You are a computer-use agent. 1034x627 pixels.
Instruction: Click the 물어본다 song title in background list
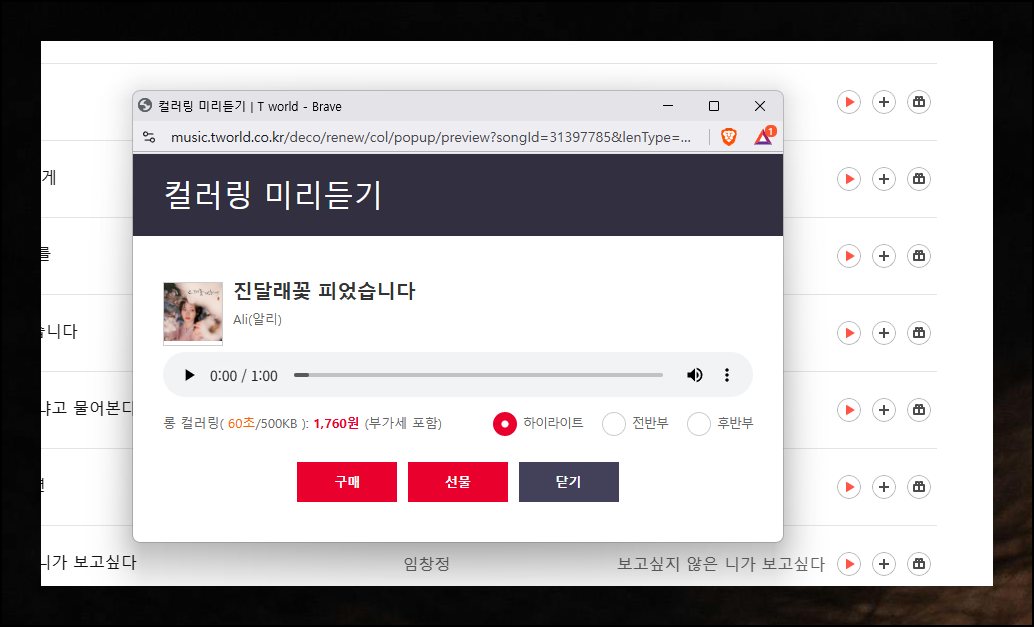click(x=86, y=409)
